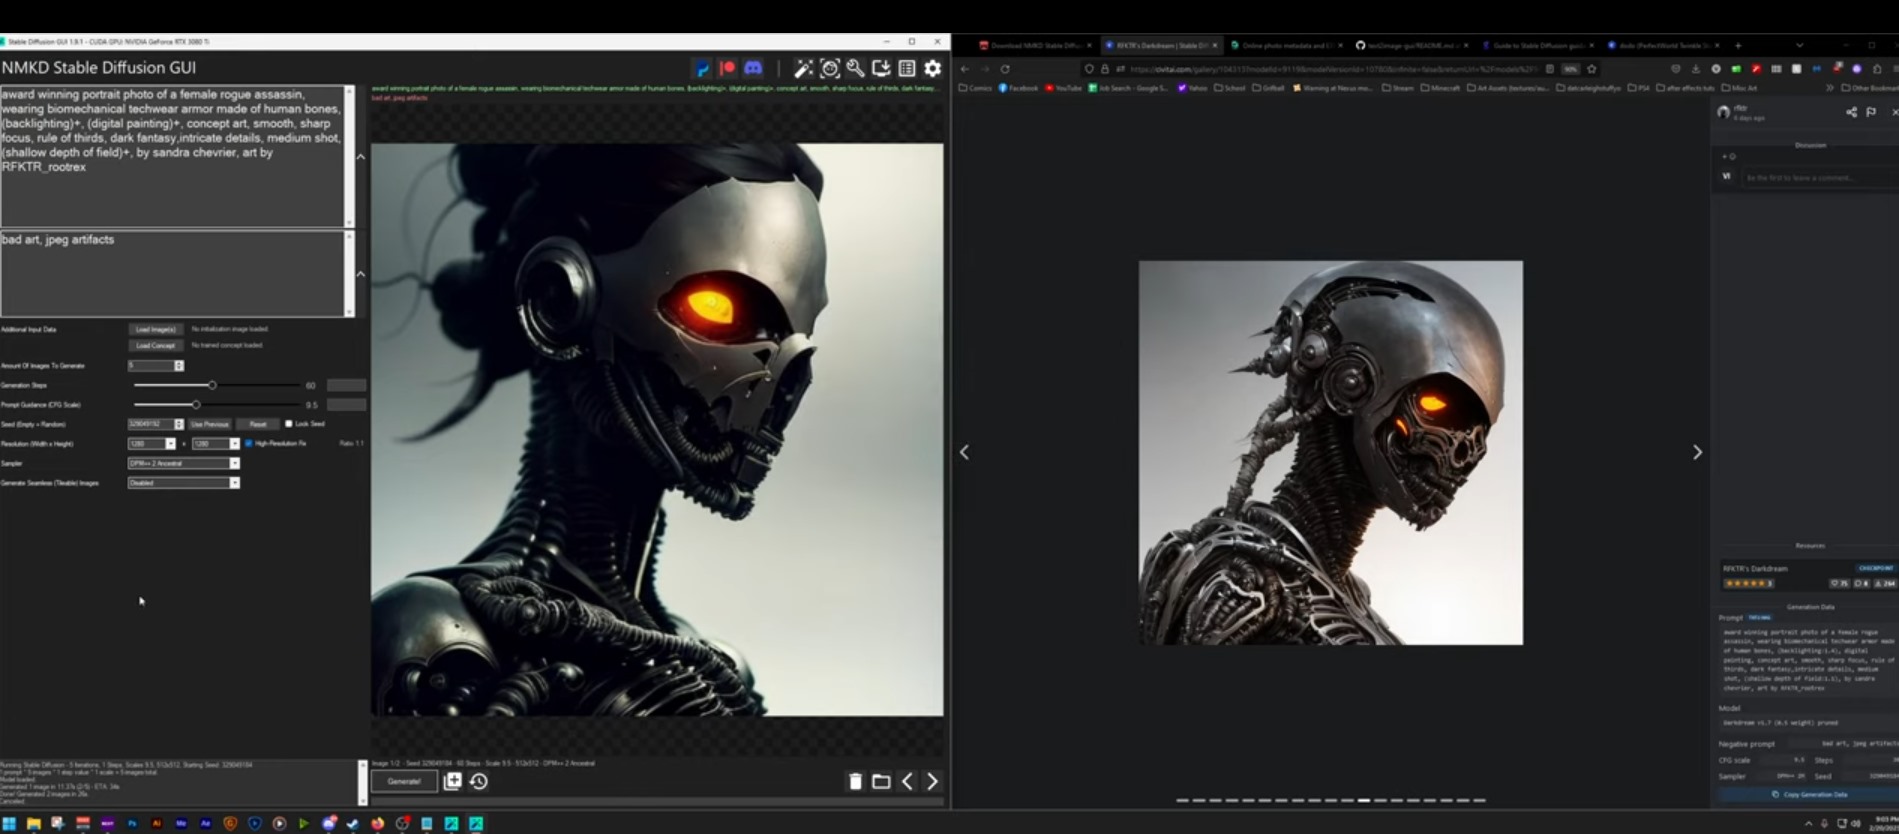
Task: Show next generated image in NMKD viewer
Action: [933, 781]
